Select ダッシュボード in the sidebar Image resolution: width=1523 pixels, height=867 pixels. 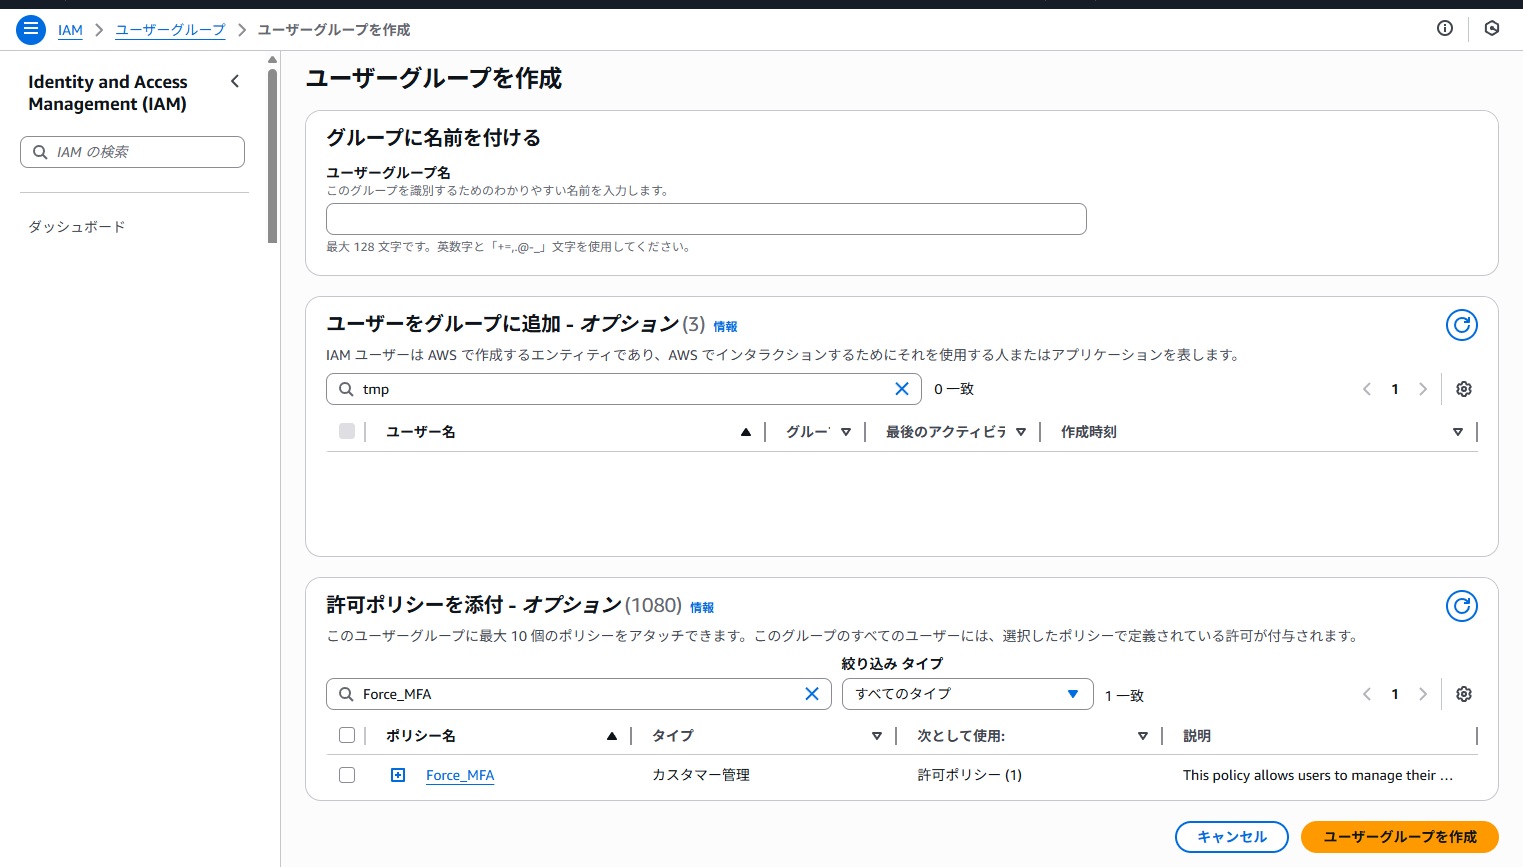[x=76, y=226]
